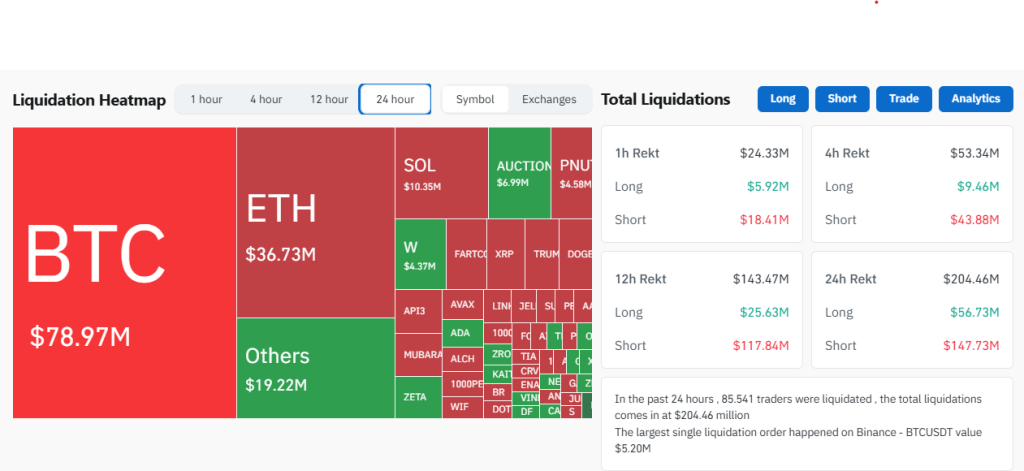Image resolution: width=1024 pixels, height=471 pixels.
Task: Switch heatmap view to Symbol
Action: [475, 99]
